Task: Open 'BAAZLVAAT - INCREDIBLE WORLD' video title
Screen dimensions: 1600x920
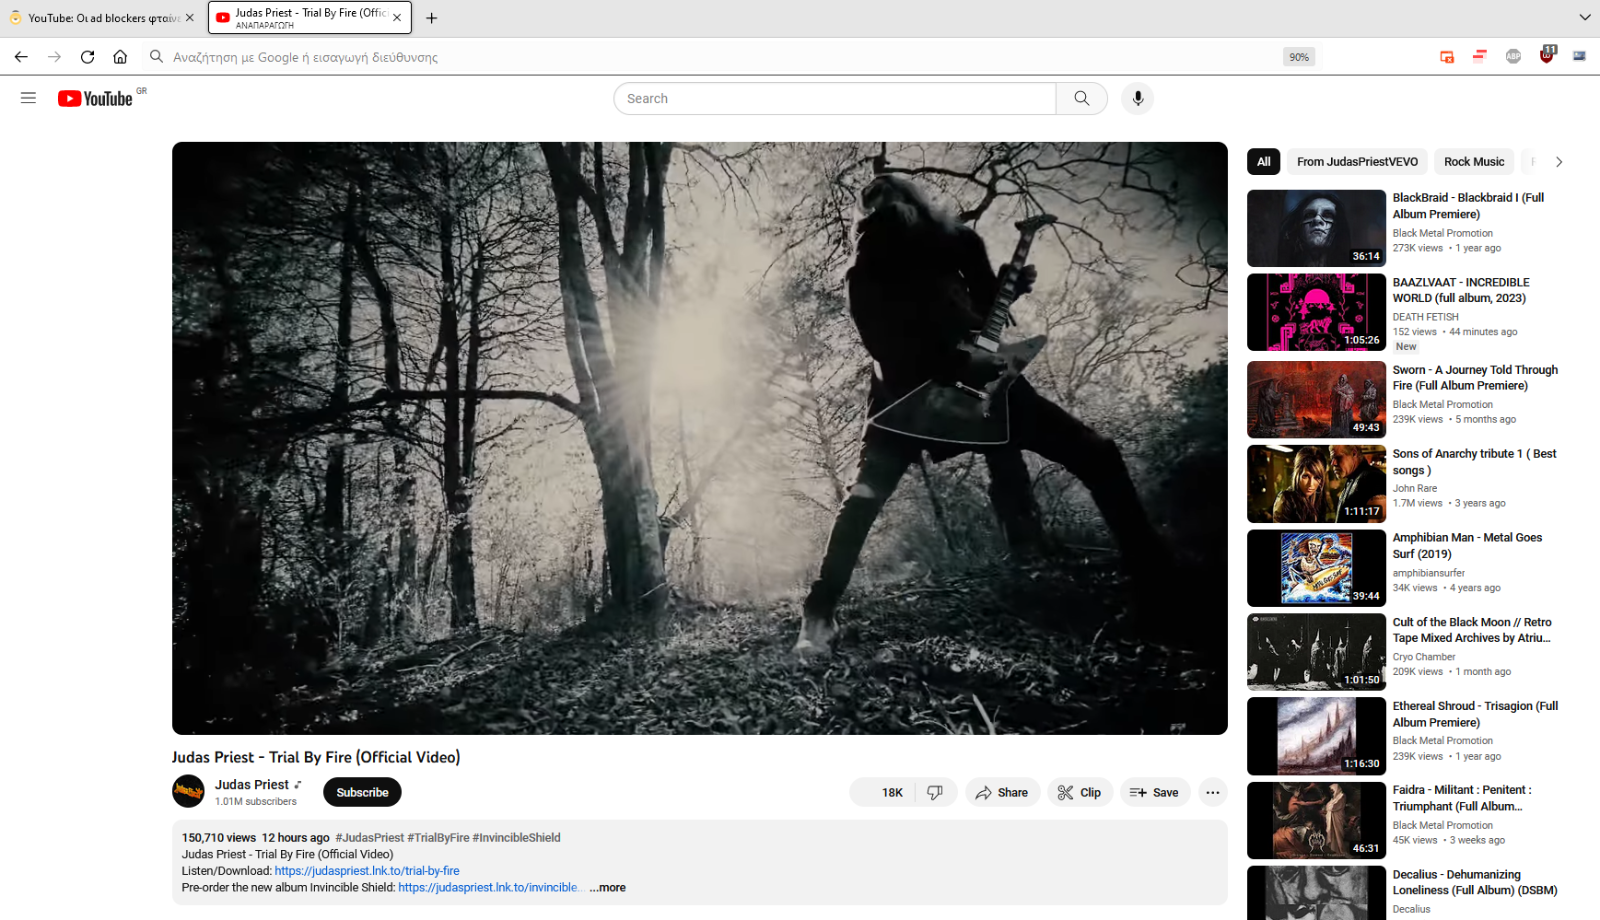Action: tap(1461, 290)
